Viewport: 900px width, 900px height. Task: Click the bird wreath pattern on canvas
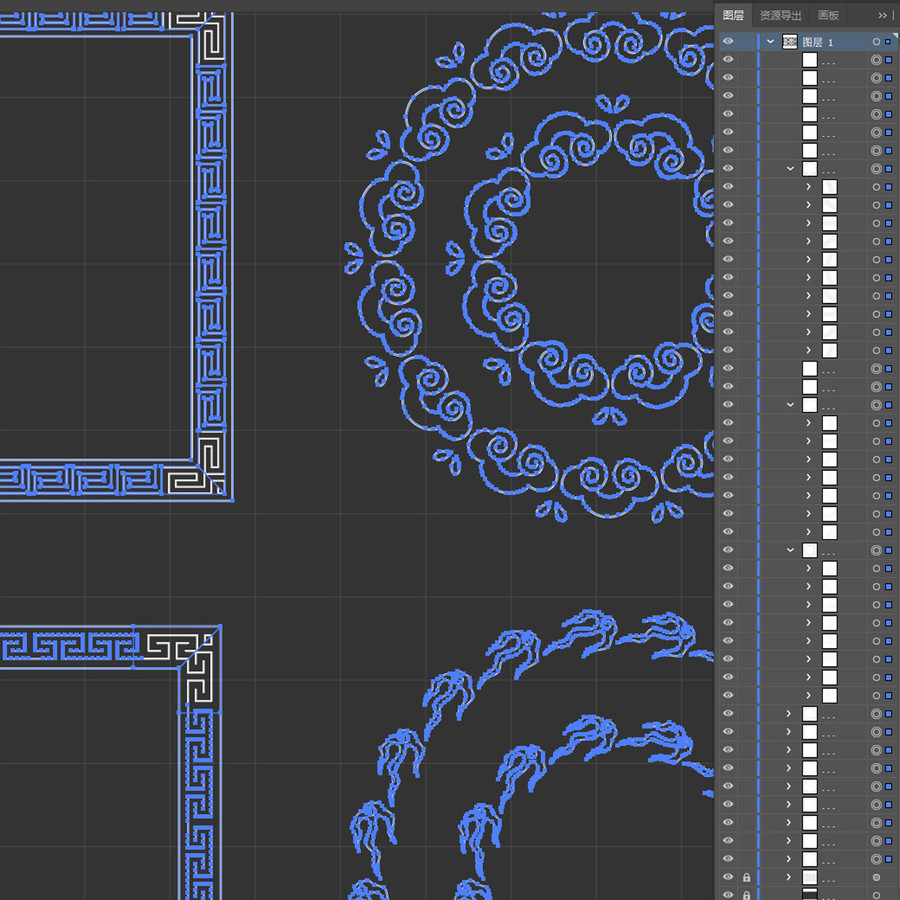coord(531,755)
